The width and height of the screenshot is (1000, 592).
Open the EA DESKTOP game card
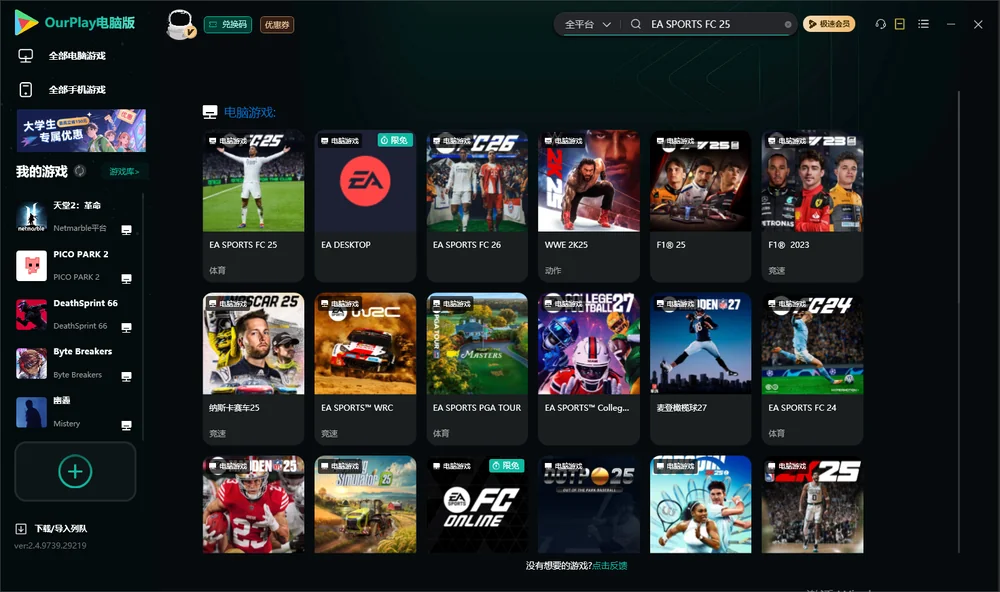tap(365, 206)
